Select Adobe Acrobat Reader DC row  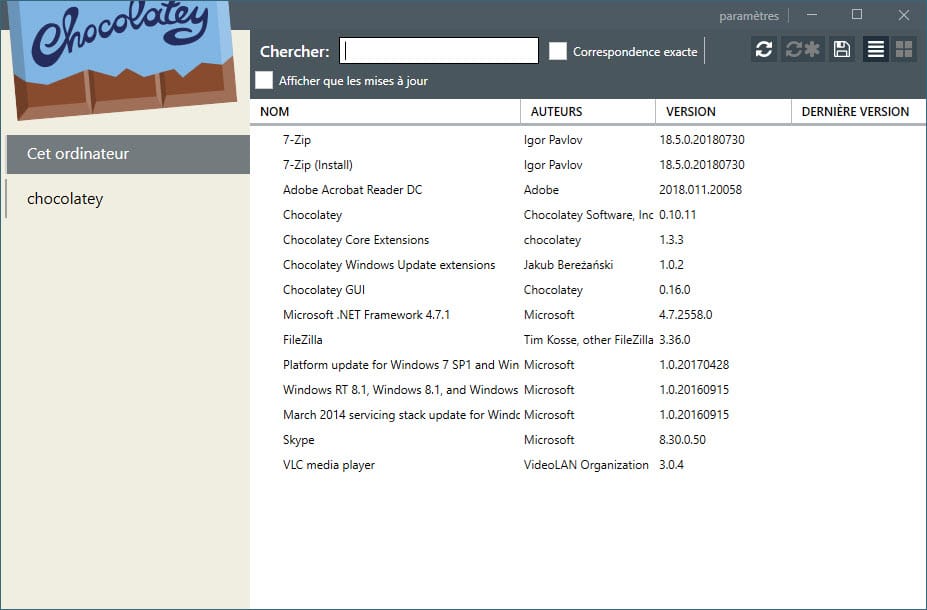pos(588,190)
